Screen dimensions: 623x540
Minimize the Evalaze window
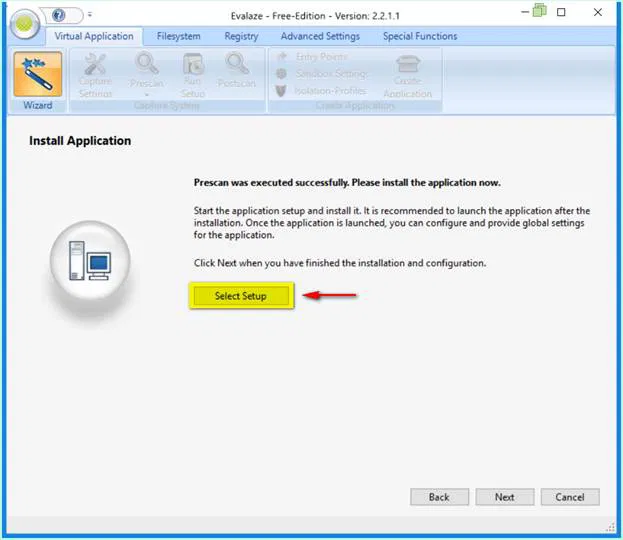pos(525,12)
